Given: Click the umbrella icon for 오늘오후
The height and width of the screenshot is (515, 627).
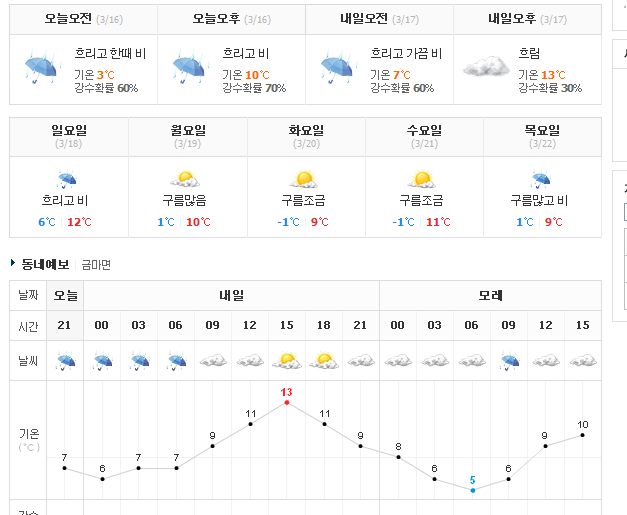Looking at the screenshot, I should (190, 67).
